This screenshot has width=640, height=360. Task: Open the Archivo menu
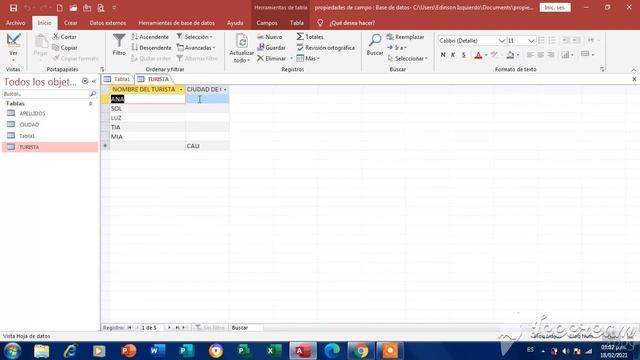click(x=16, y=23)
